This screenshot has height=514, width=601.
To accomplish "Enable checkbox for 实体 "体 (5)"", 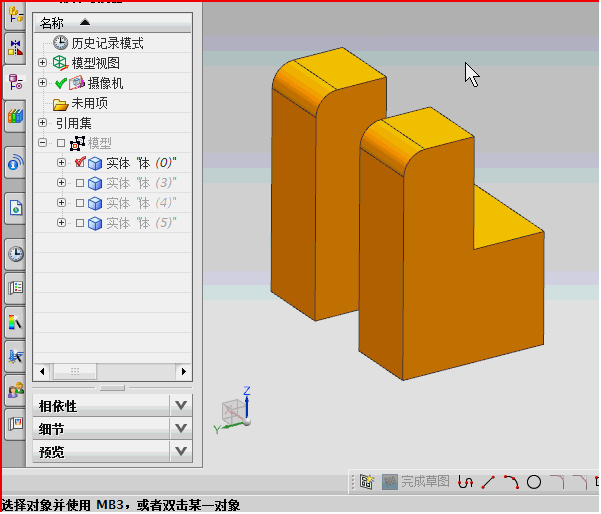I will coord(80,223).
